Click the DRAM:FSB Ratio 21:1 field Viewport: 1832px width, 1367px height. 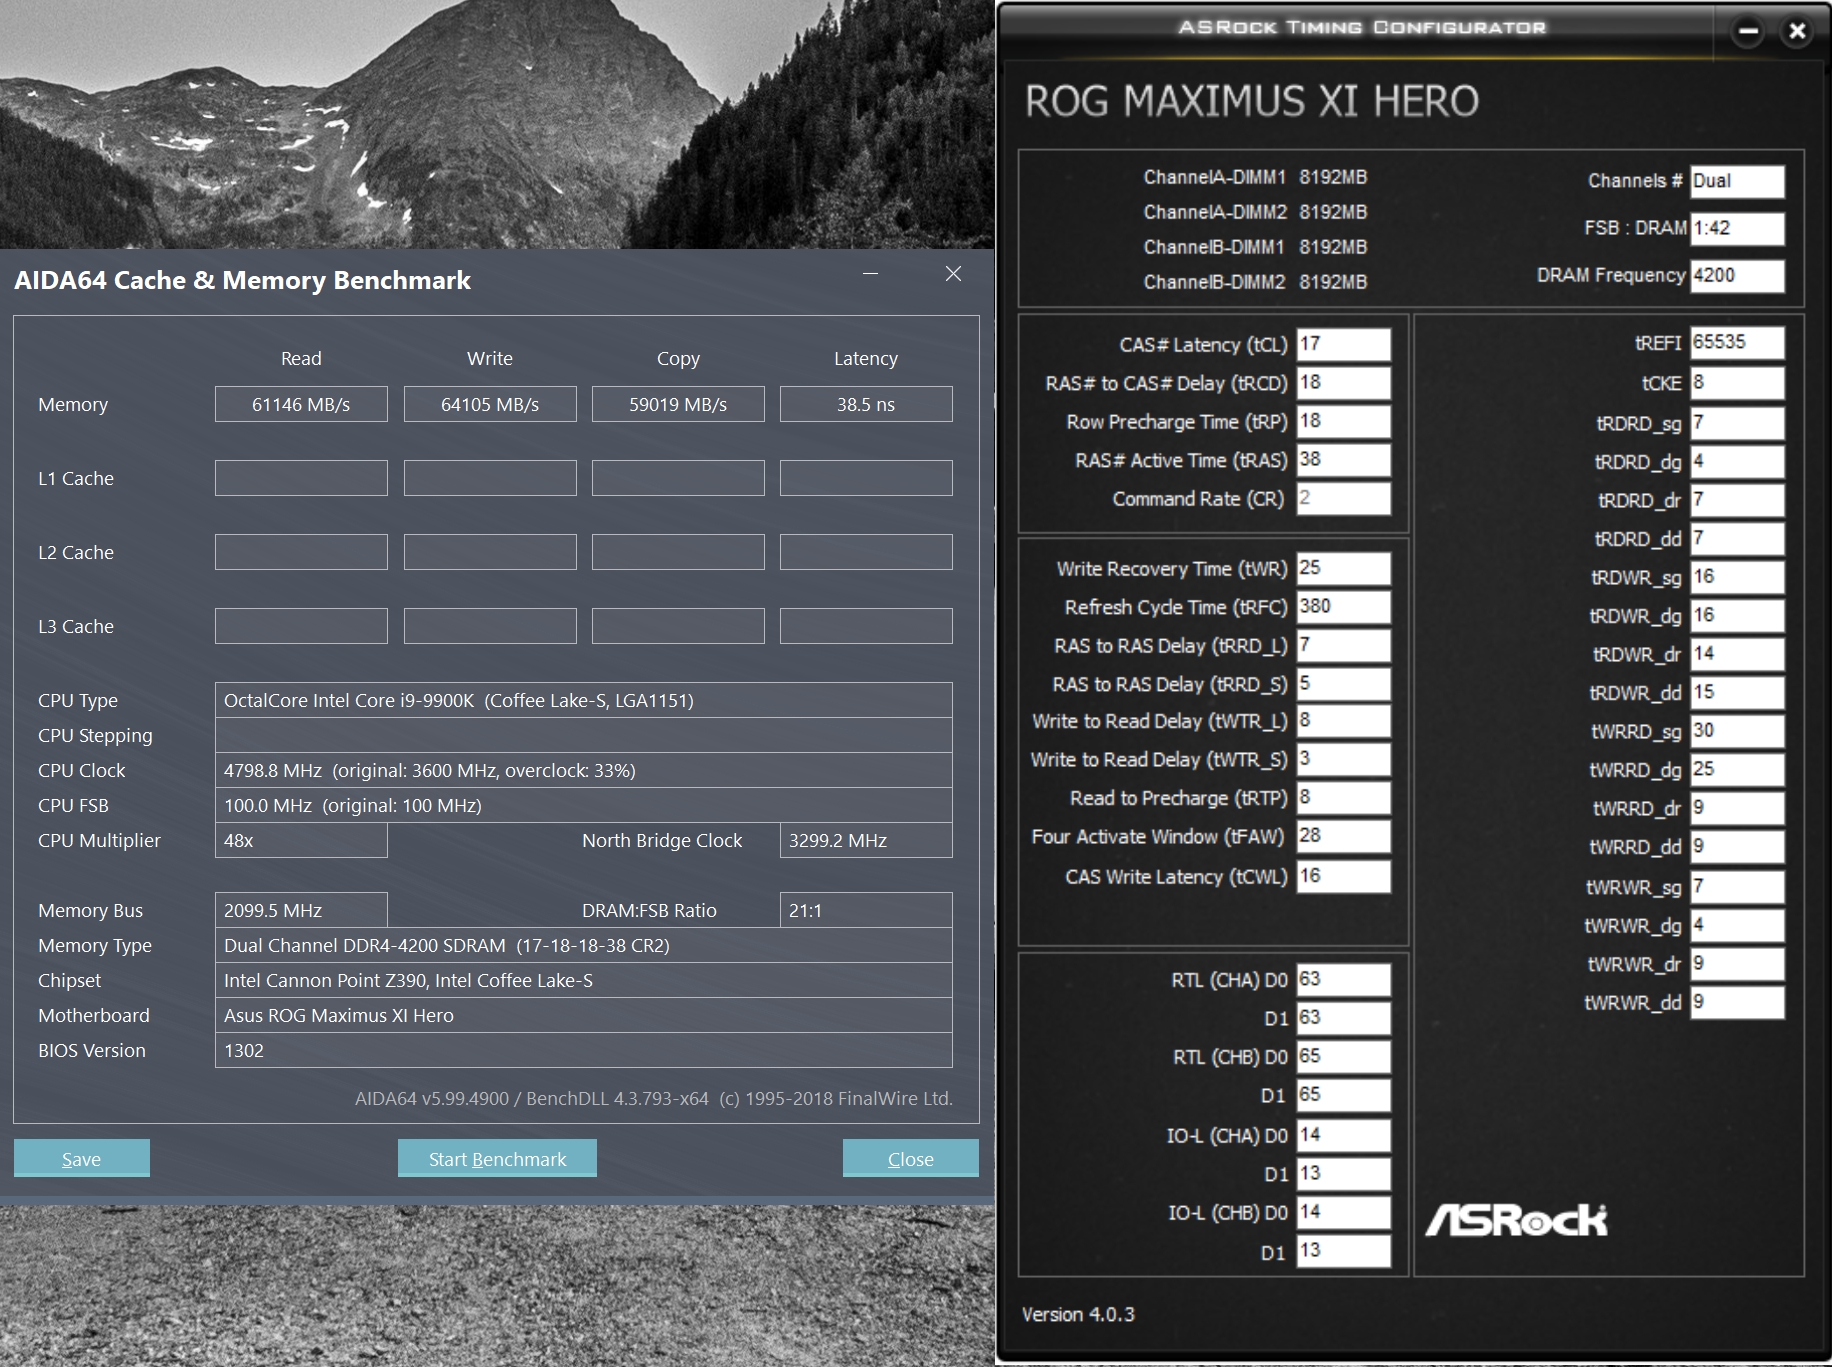(866, 910)
